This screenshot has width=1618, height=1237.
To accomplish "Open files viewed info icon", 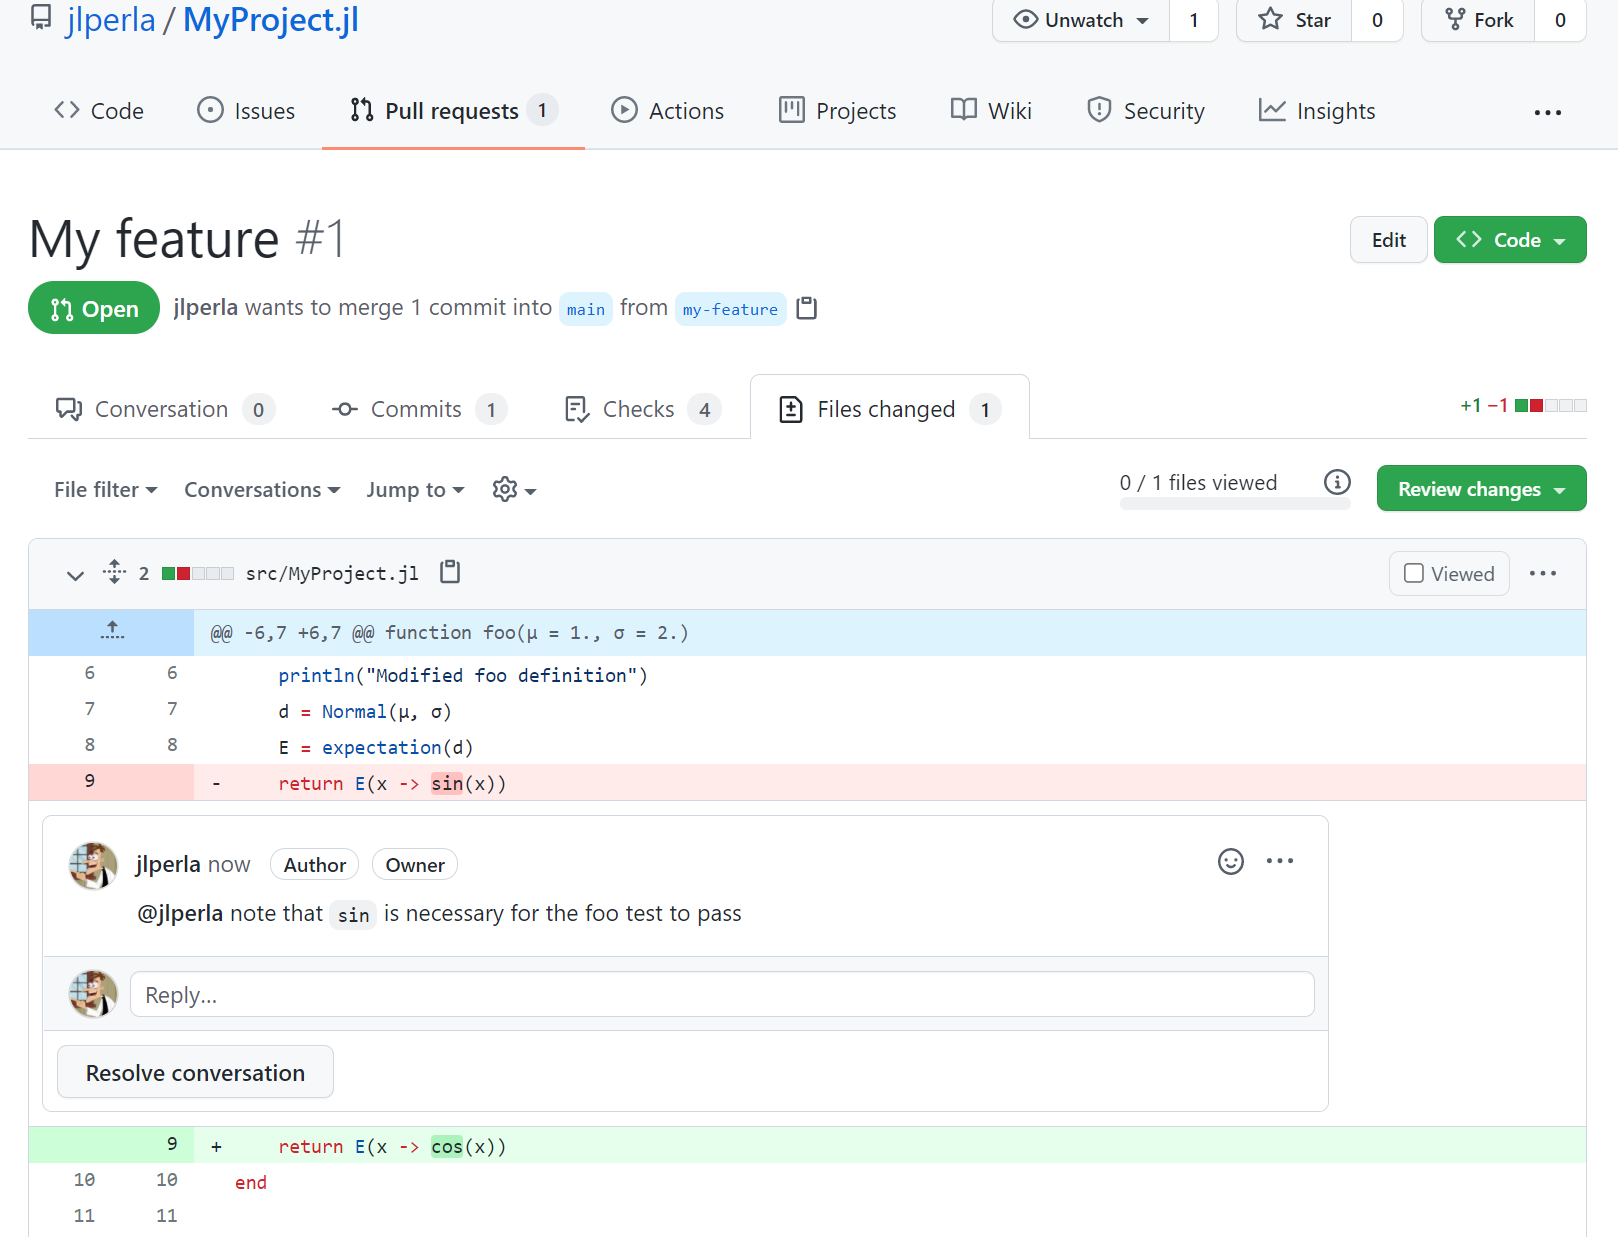I will coord(1336,483).
